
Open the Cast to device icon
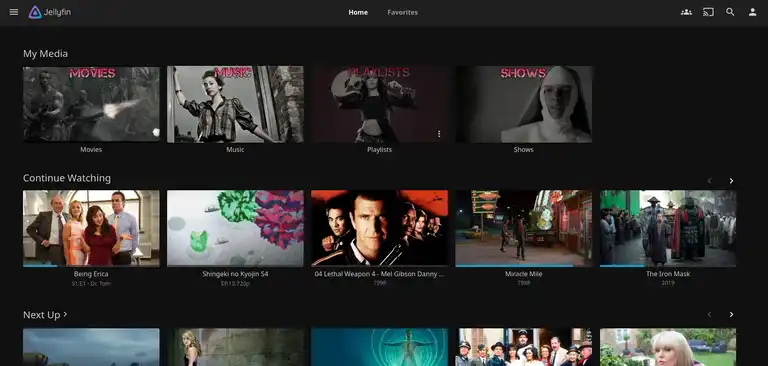(x=708, y=12)
